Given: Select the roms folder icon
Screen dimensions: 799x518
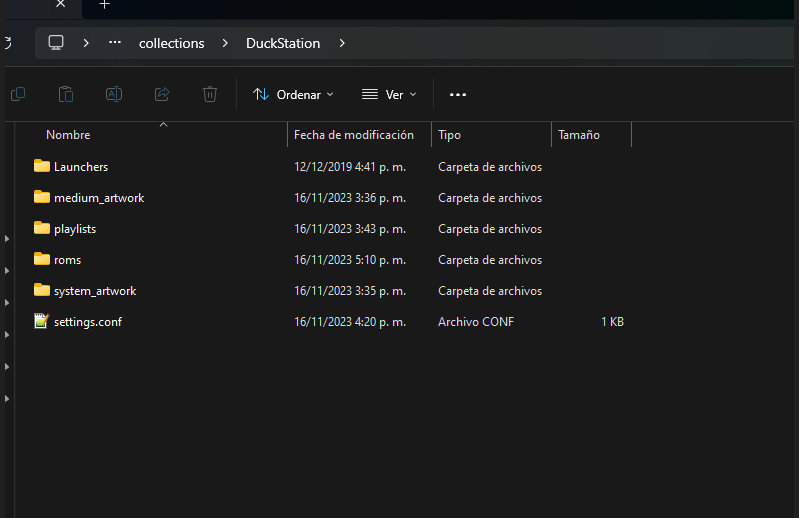Looking at the screenshot, I should coord(42,259).
